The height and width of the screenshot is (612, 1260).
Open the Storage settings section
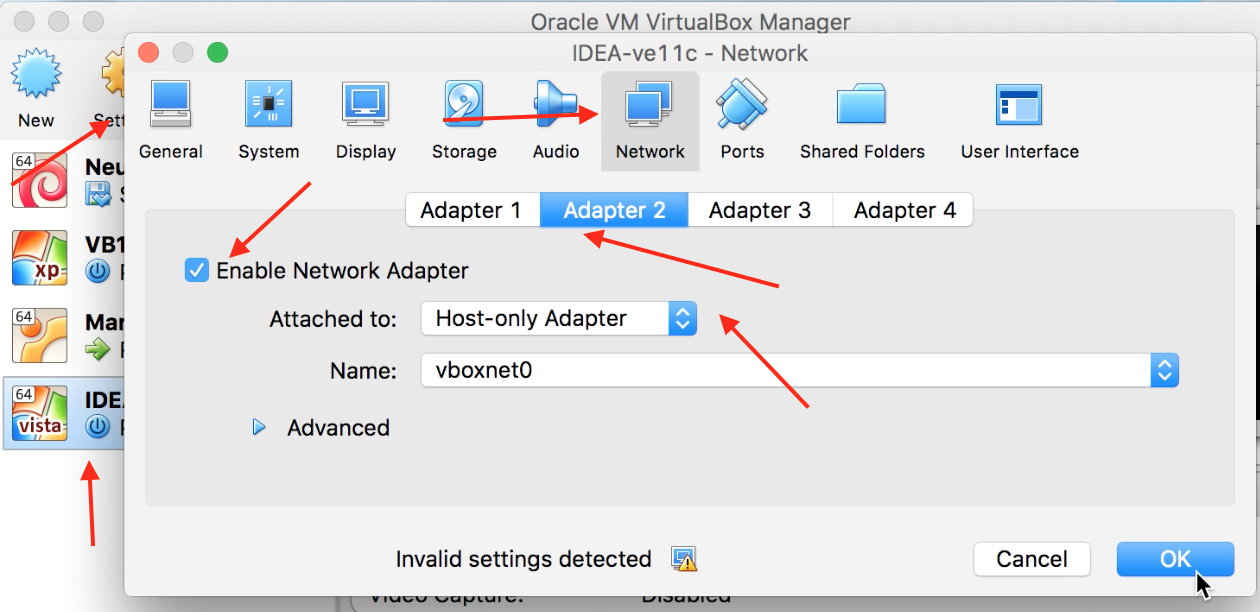point(464,120)
